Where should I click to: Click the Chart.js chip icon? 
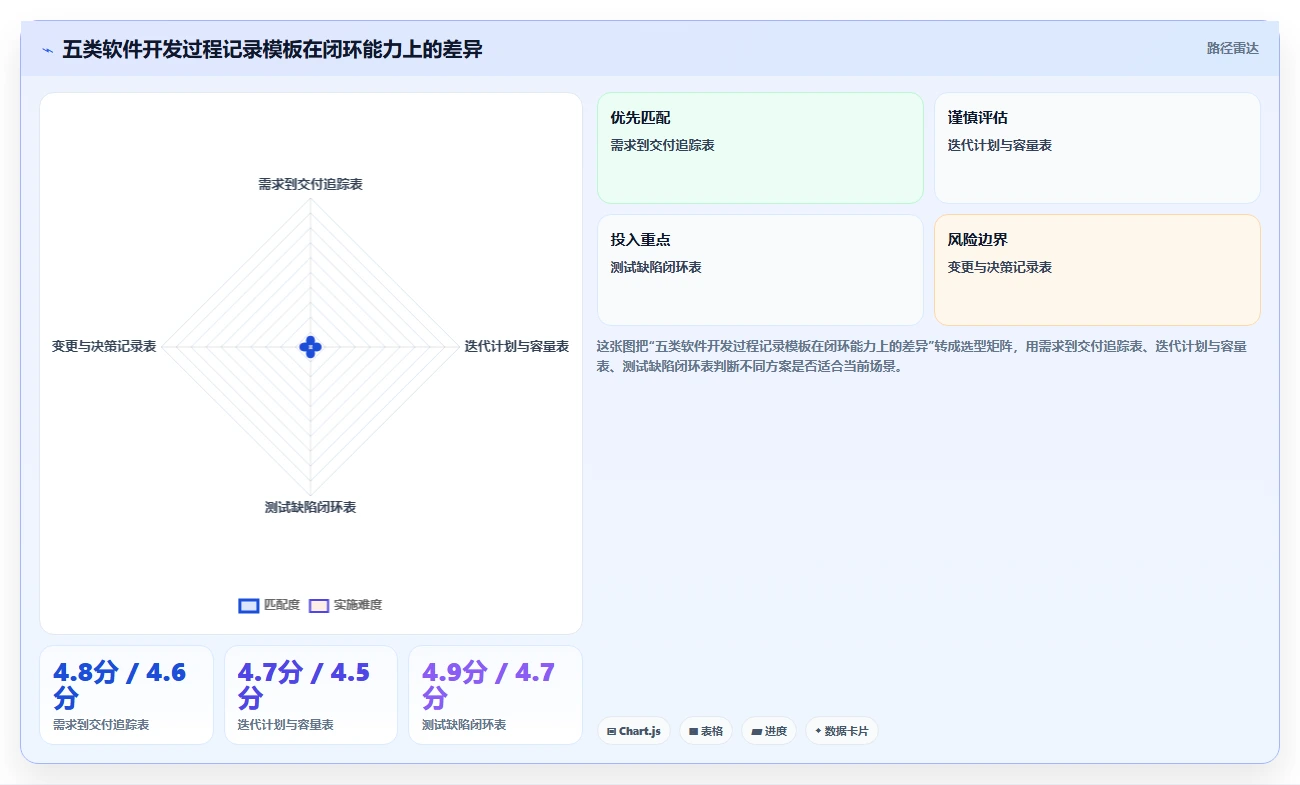[x=611, y=731]
